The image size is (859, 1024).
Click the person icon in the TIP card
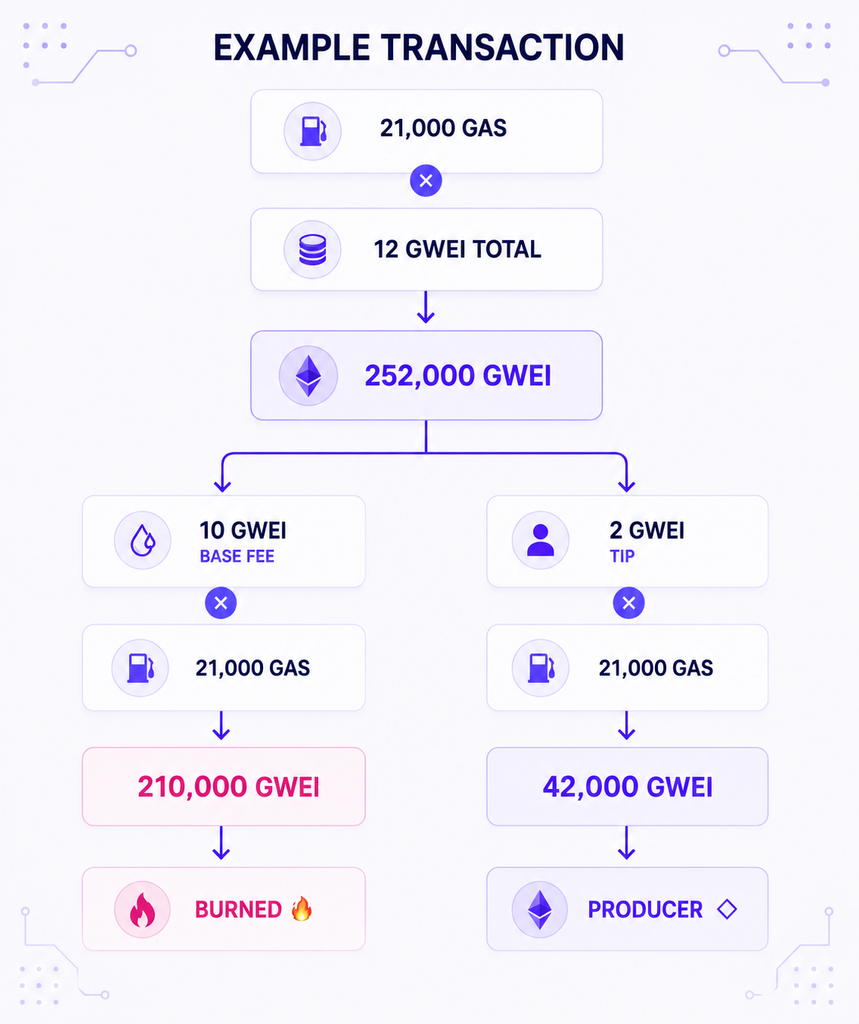click(540, 541)
